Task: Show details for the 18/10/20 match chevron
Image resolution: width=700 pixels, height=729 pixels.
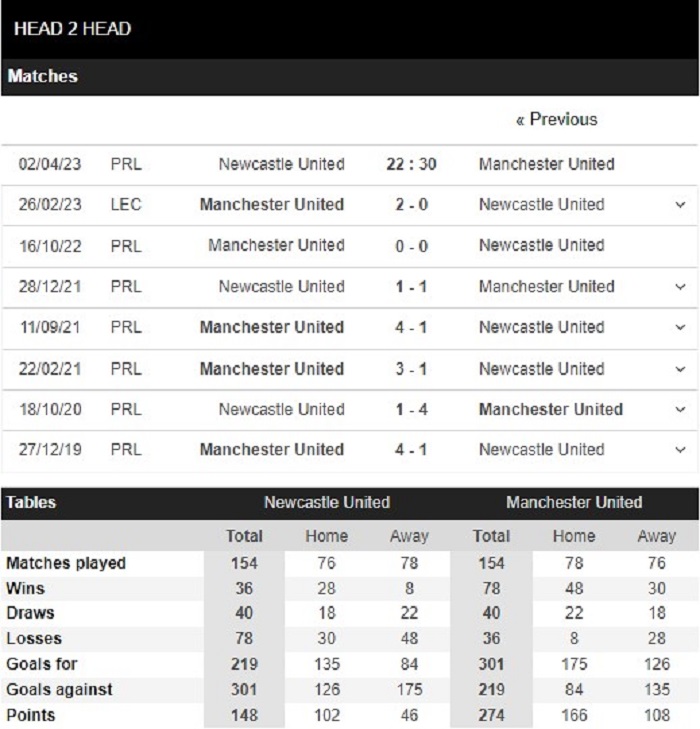Action: (681, 410)
